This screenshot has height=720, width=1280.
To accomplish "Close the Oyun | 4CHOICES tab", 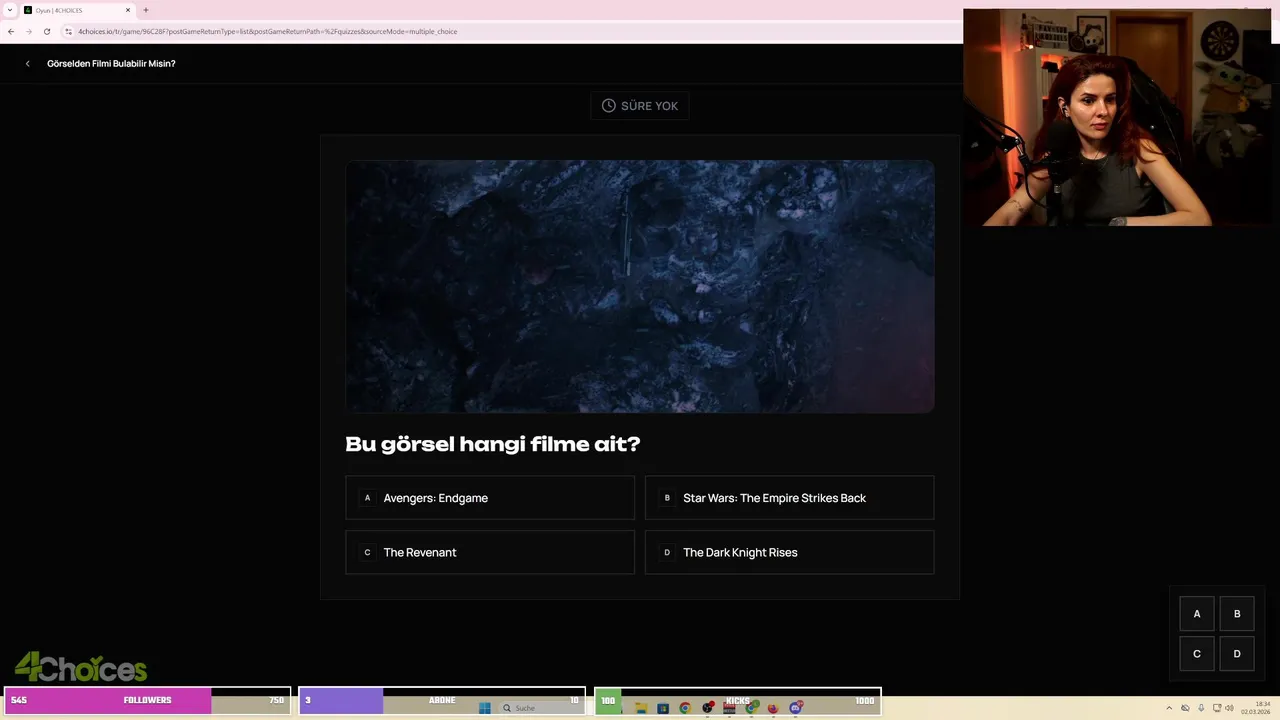I will pyautogui.click(x=128, y=10).
